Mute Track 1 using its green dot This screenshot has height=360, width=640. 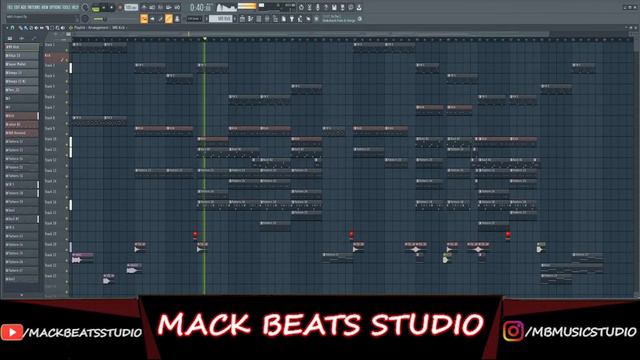[67, 50]
